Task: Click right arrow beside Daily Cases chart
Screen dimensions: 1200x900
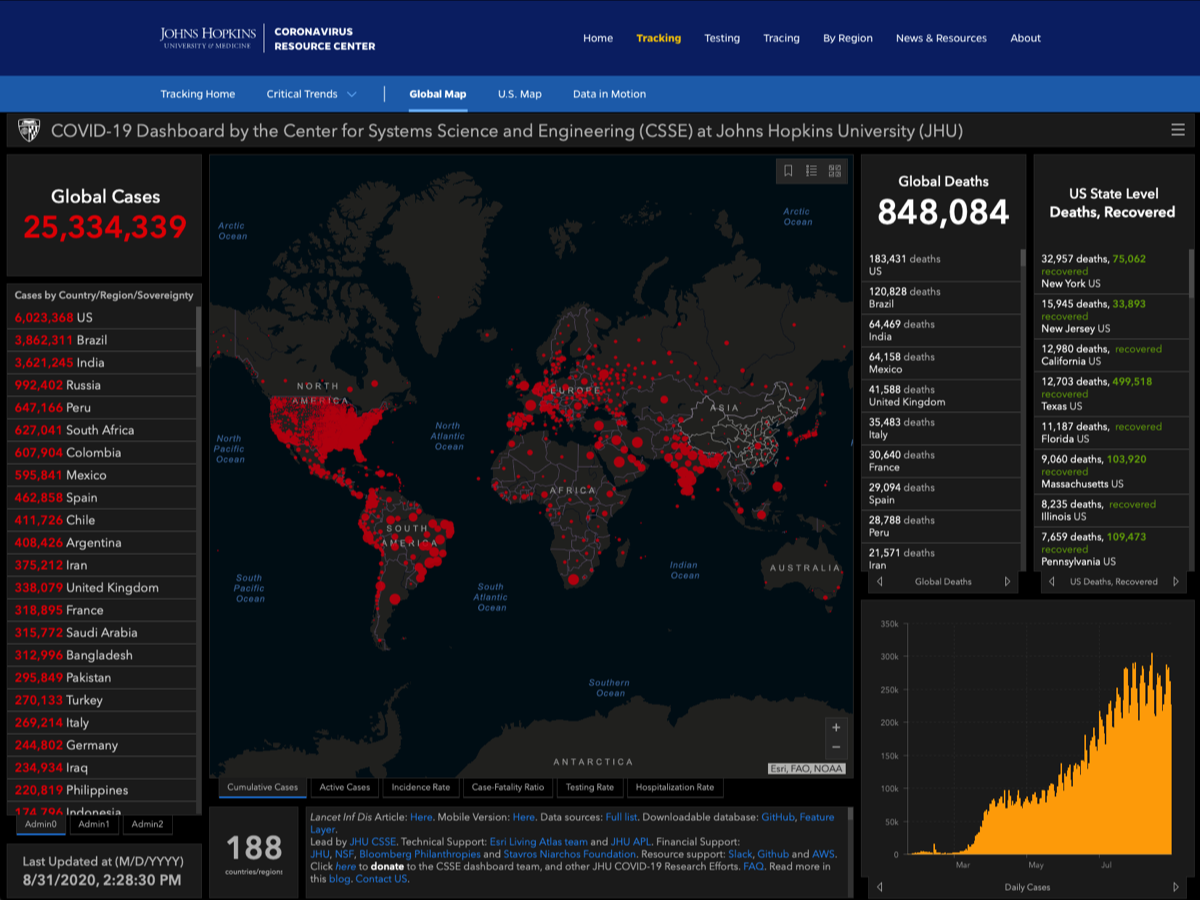Action: 1176,887
